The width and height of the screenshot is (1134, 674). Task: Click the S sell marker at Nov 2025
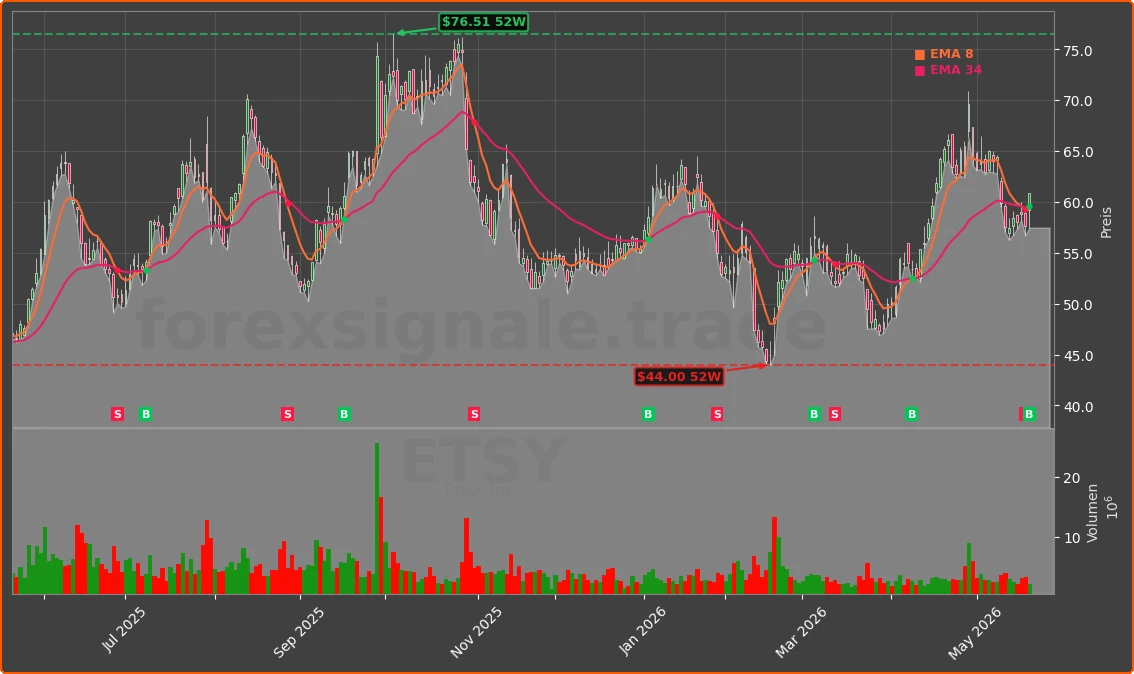[474, 414]
